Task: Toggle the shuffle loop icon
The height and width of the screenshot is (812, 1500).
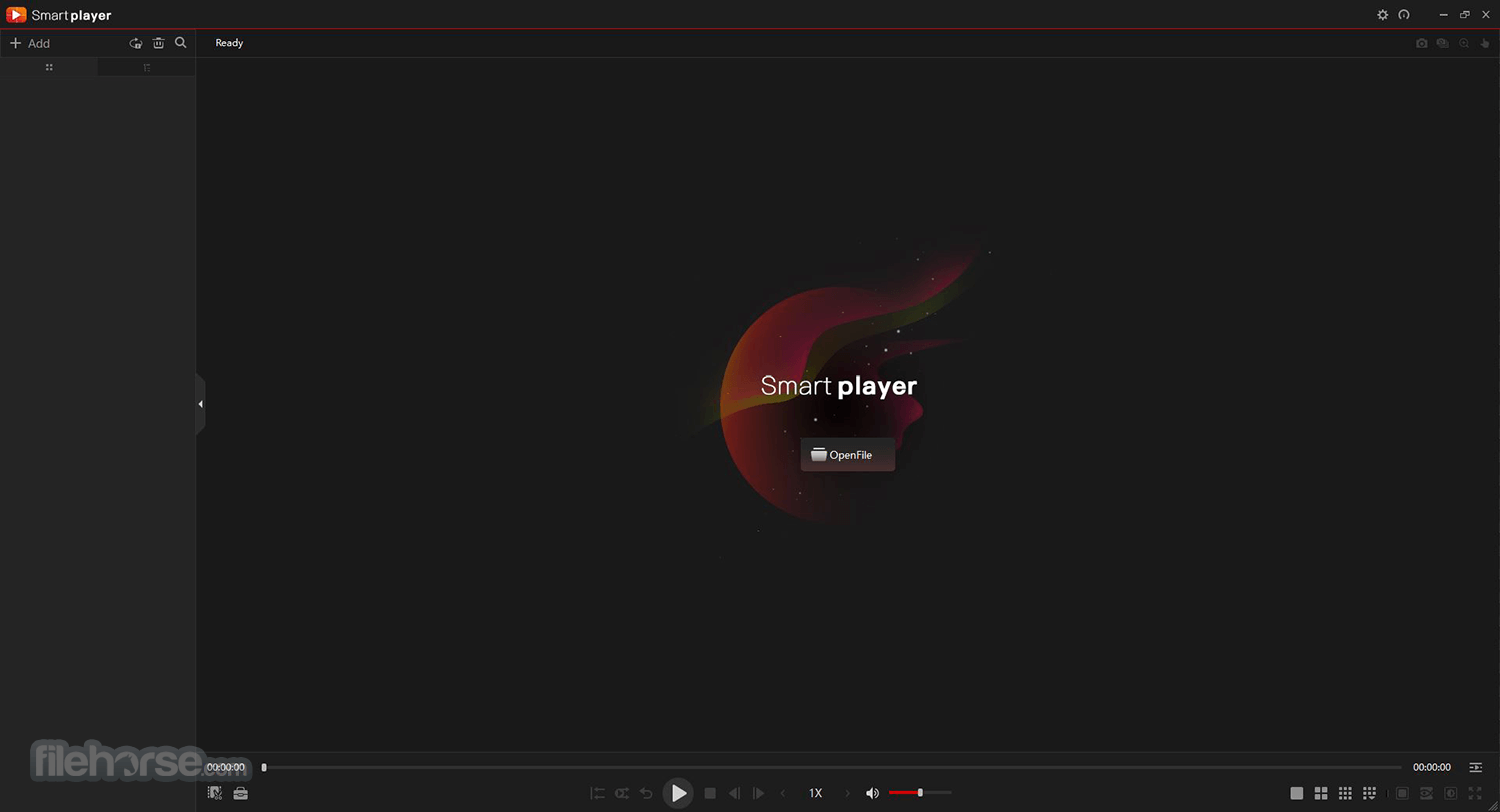Action: (x=622, y=793)
